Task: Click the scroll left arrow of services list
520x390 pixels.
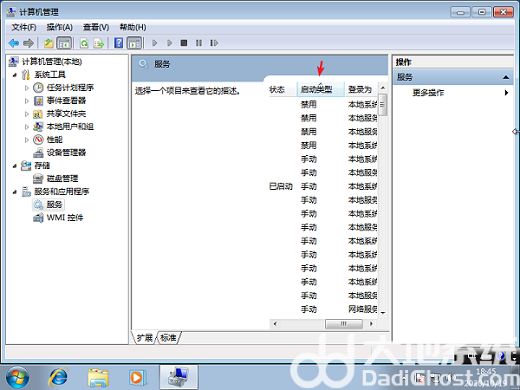Action: pos(275,323)
